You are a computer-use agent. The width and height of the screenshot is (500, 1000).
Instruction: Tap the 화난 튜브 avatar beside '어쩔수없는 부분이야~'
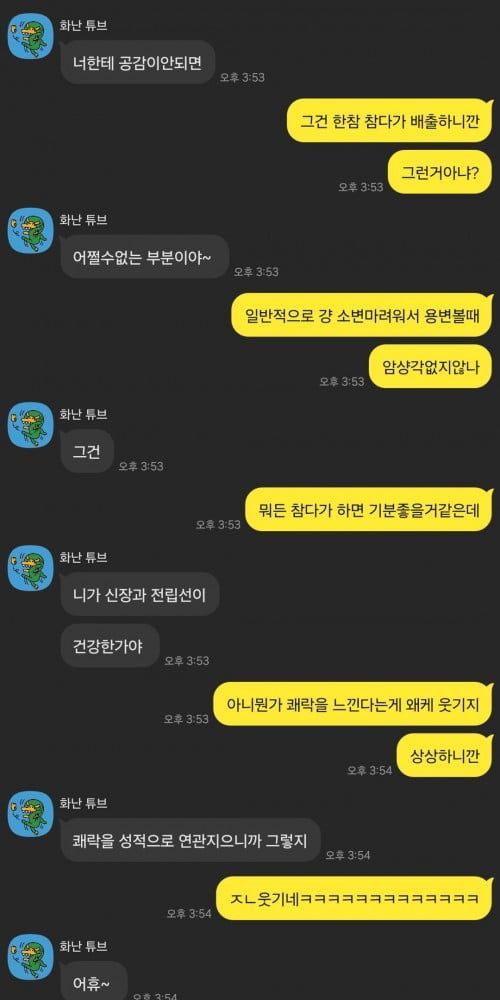(30, 230)
